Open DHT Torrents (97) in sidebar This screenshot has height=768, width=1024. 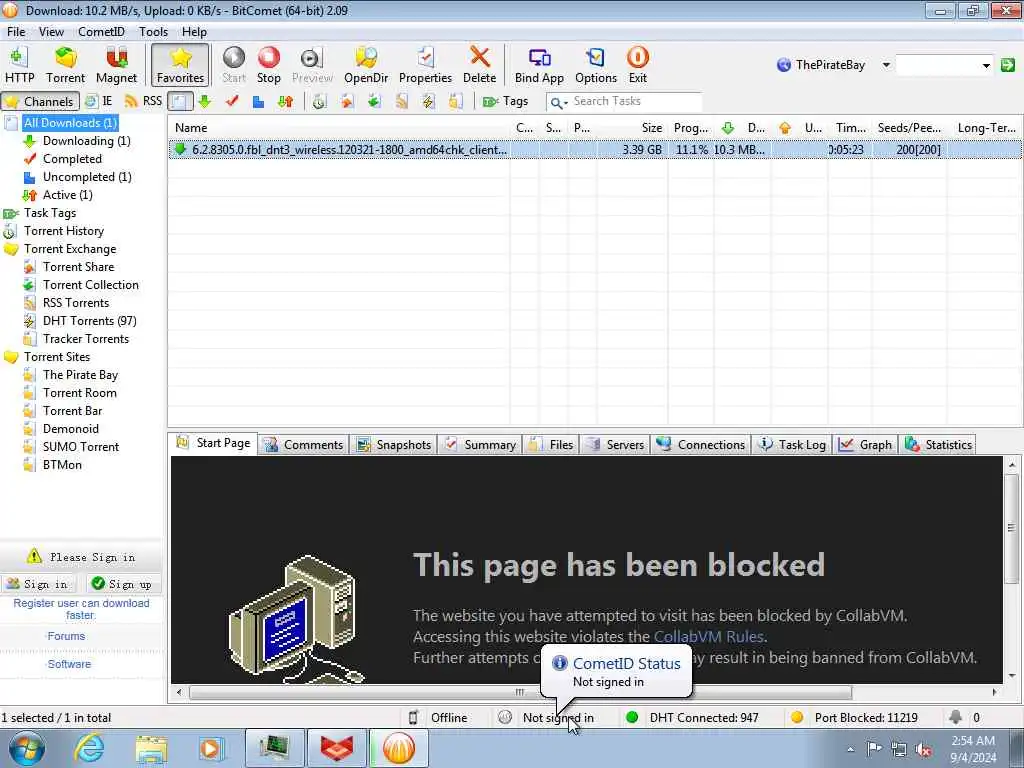coord(89,321)
